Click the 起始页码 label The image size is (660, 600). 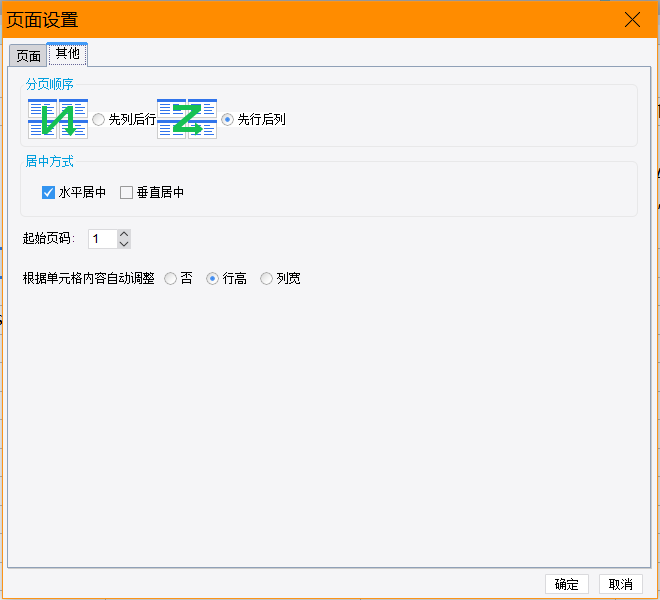click(48, 238)
